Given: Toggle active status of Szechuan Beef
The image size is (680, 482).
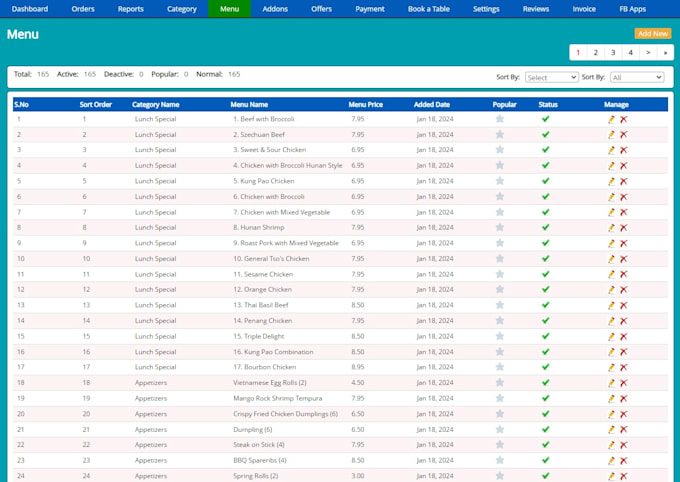Looking at the screenshot, I should (x=546, y=134).
